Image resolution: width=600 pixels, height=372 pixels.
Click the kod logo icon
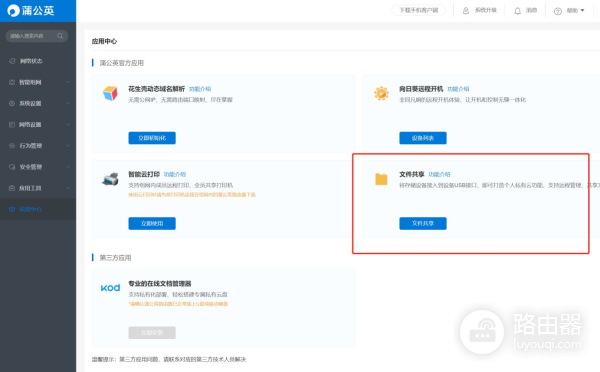tap(110, 288)
